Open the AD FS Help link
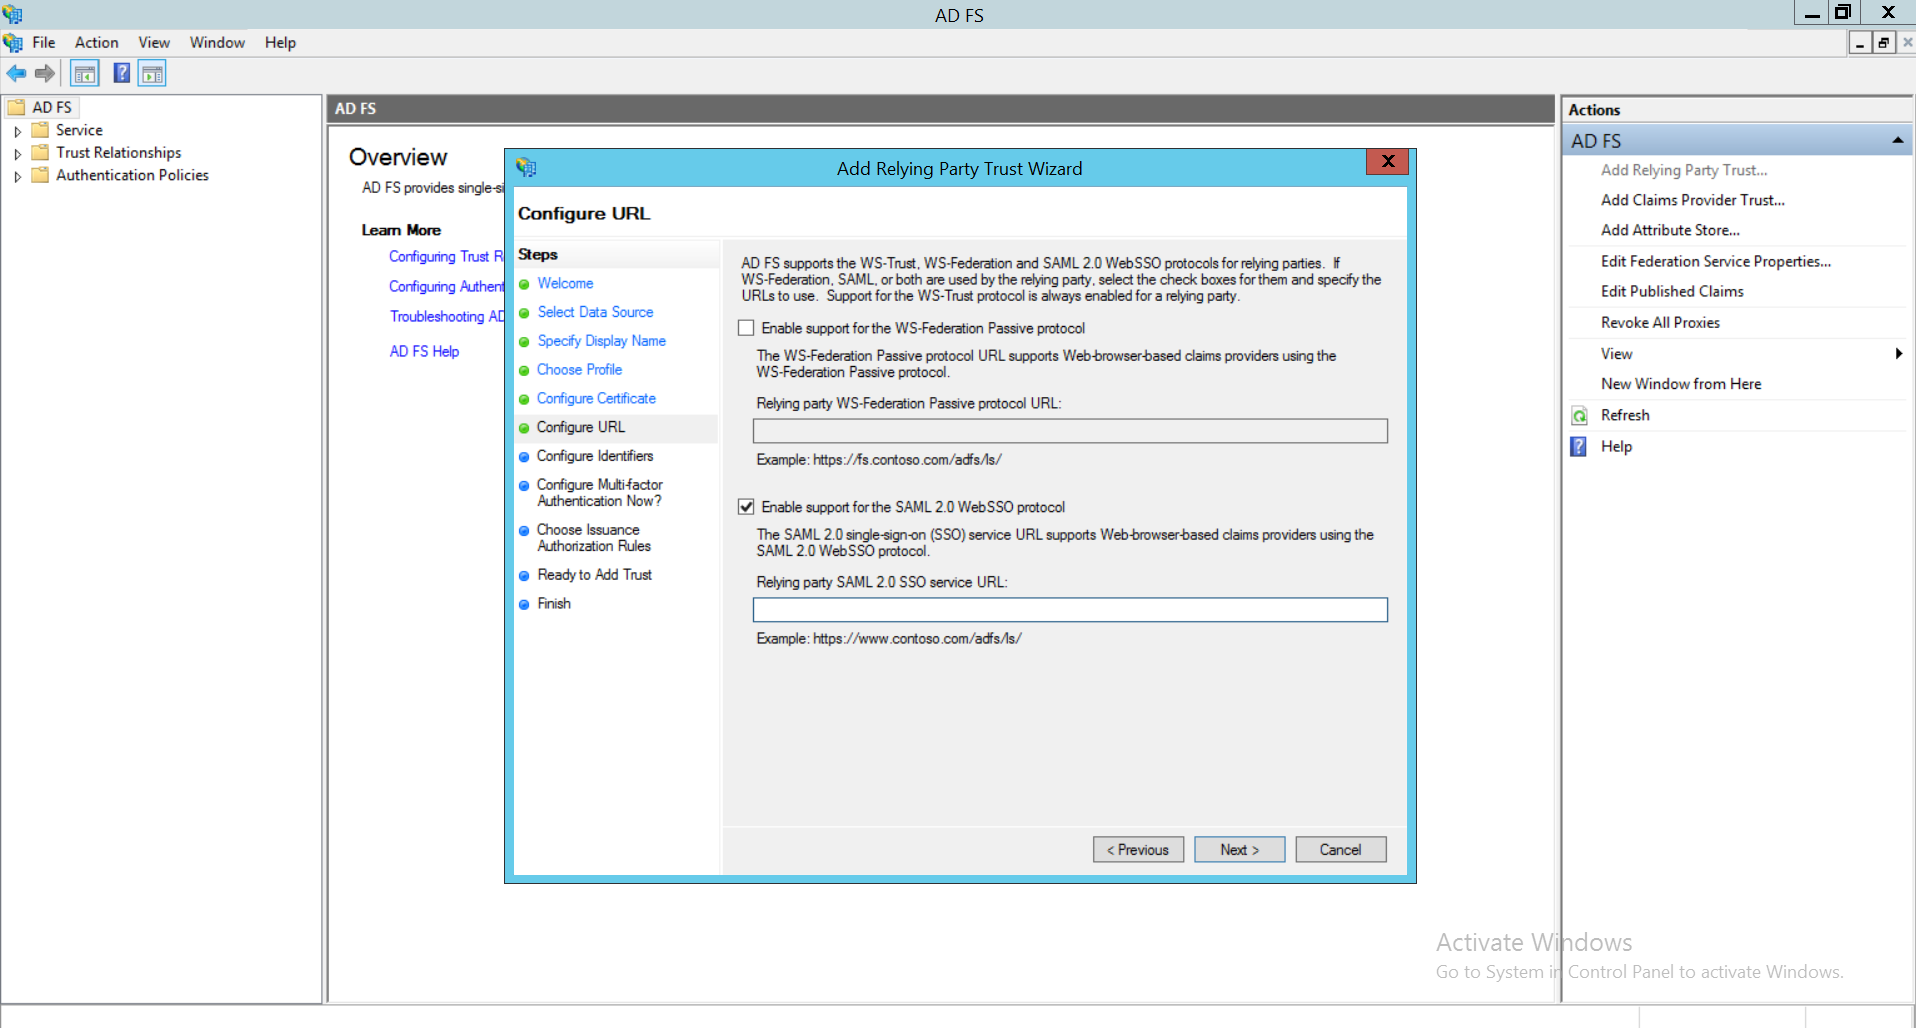 (x=424, y=351)
